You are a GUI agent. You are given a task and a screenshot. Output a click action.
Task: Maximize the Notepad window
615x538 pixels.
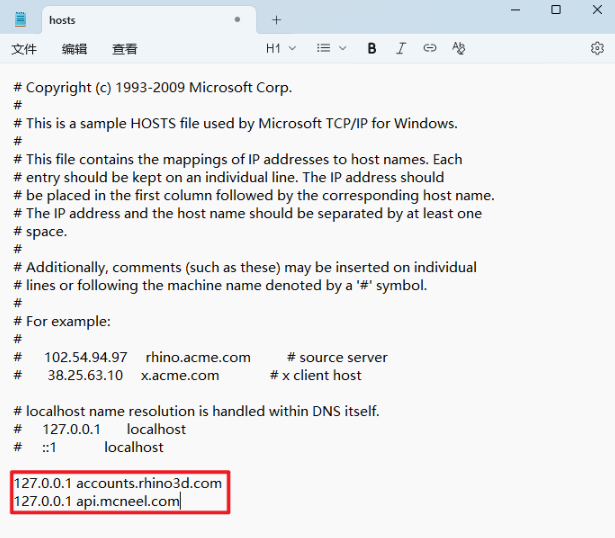pyautogui.click(x=556, y=10)
